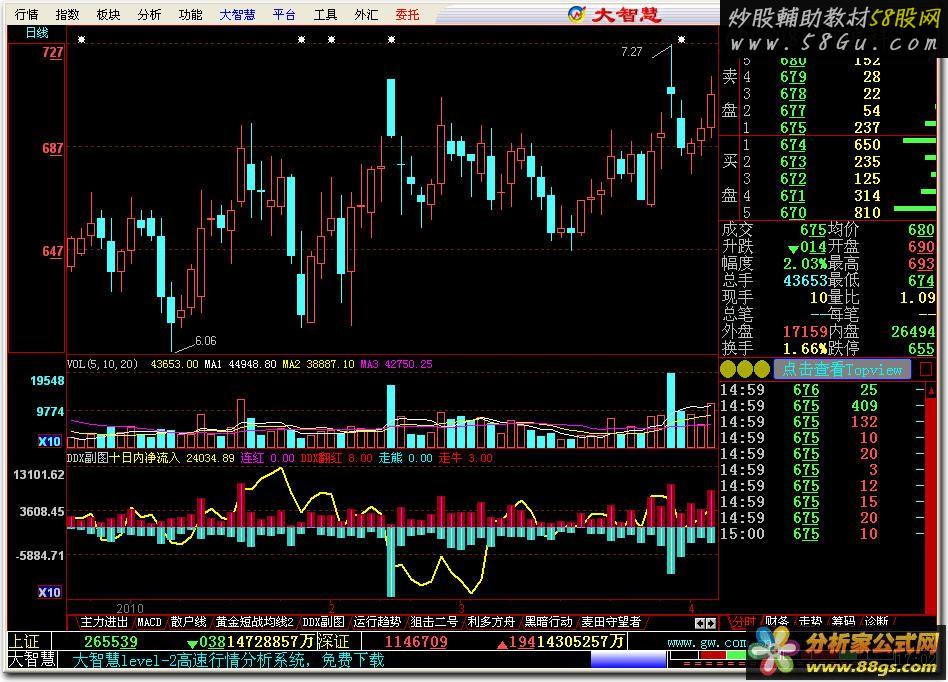This screenshot has height=682, width=948.
Task: Open the 工具 menu
Action: [325, 14]
